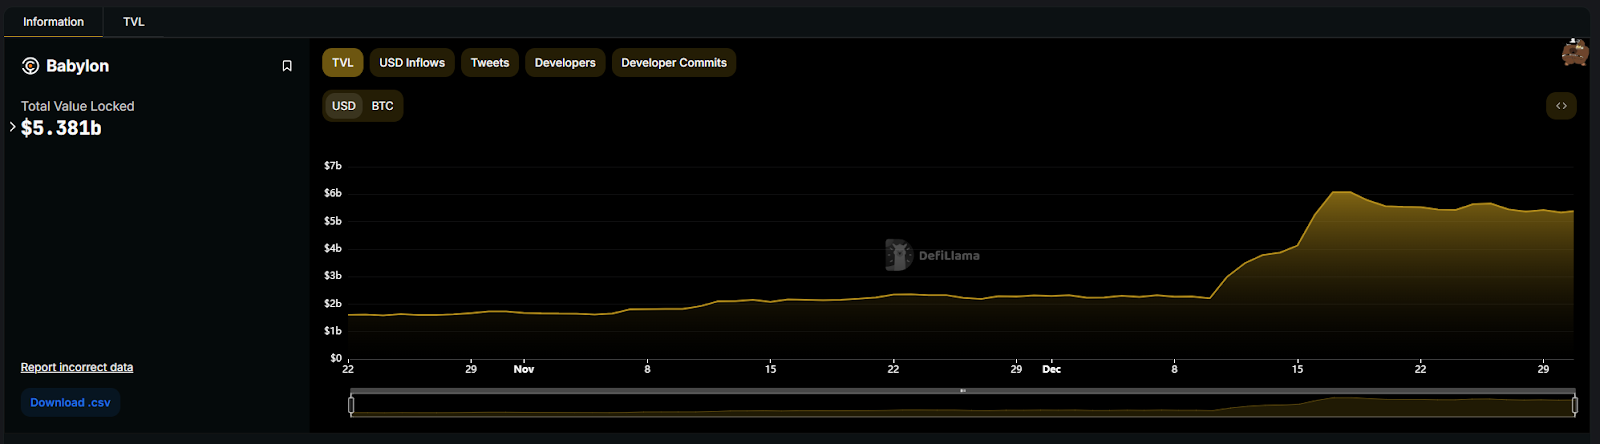Download the .csv data file
The width and height of the screenshot is (1600, 444).
pos(70,403)
